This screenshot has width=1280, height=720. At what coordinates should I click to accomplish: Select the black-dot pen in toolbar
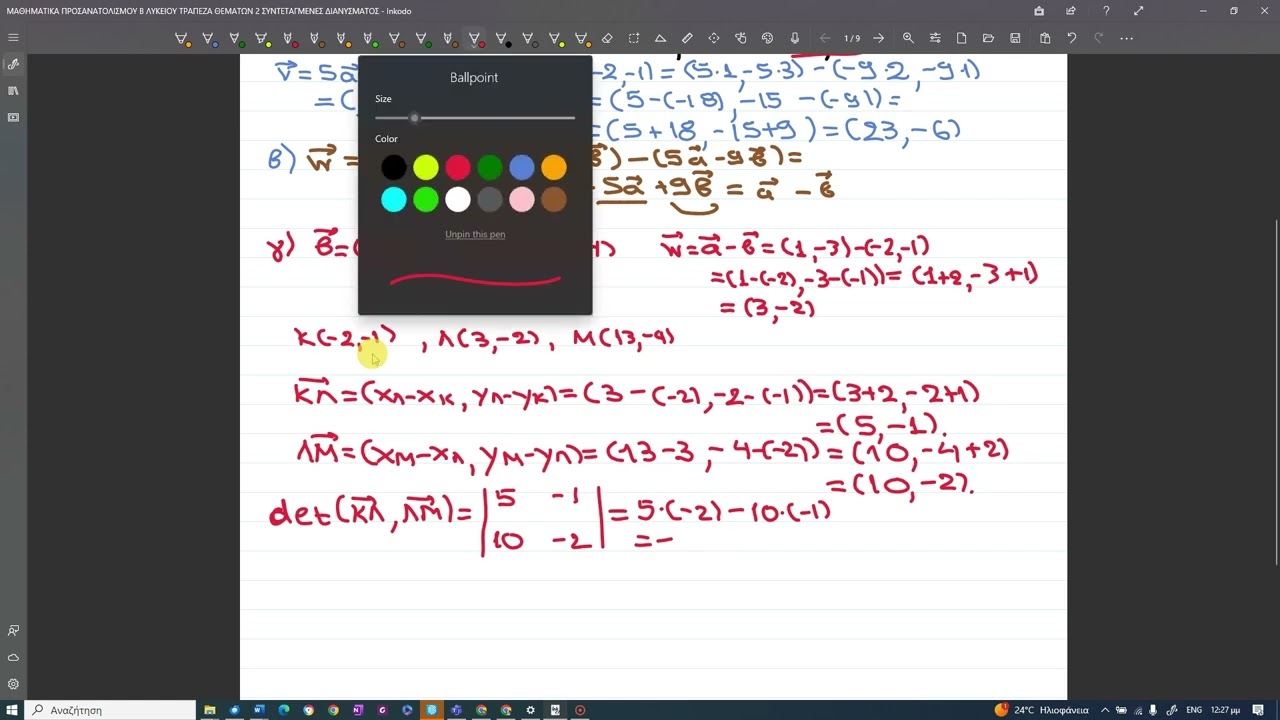(501, 39)
